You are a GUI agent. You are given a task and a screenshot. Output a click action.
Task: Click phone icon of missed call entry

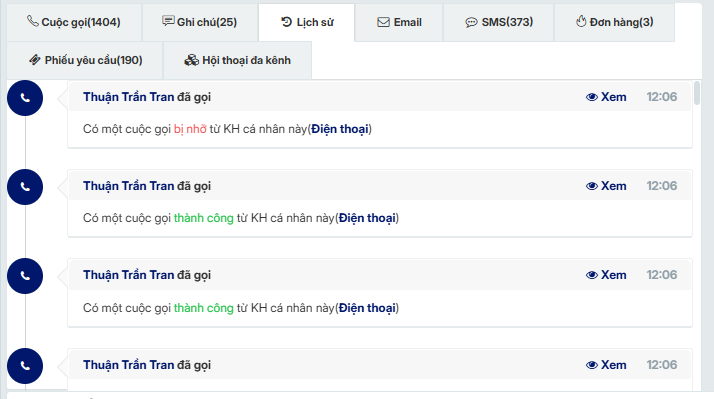[x=25, y=98]
